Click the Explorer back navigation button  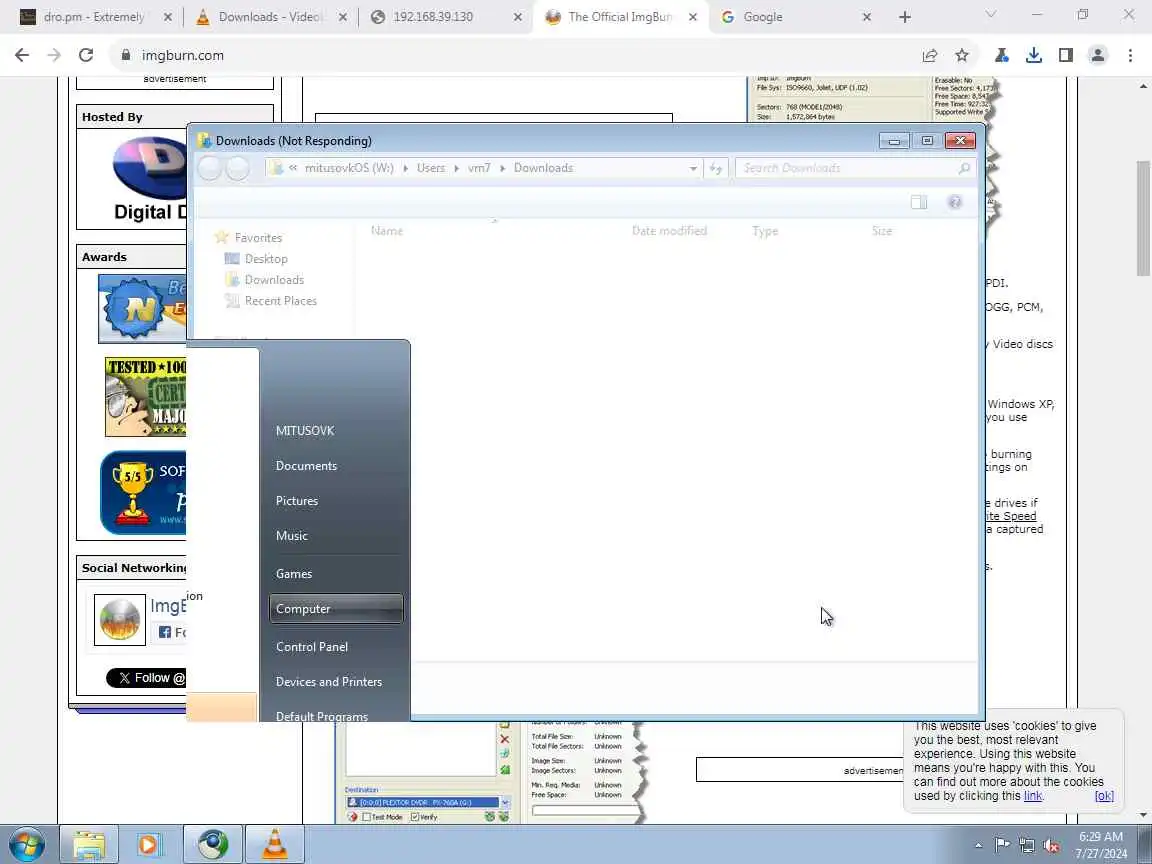[209, 168]
